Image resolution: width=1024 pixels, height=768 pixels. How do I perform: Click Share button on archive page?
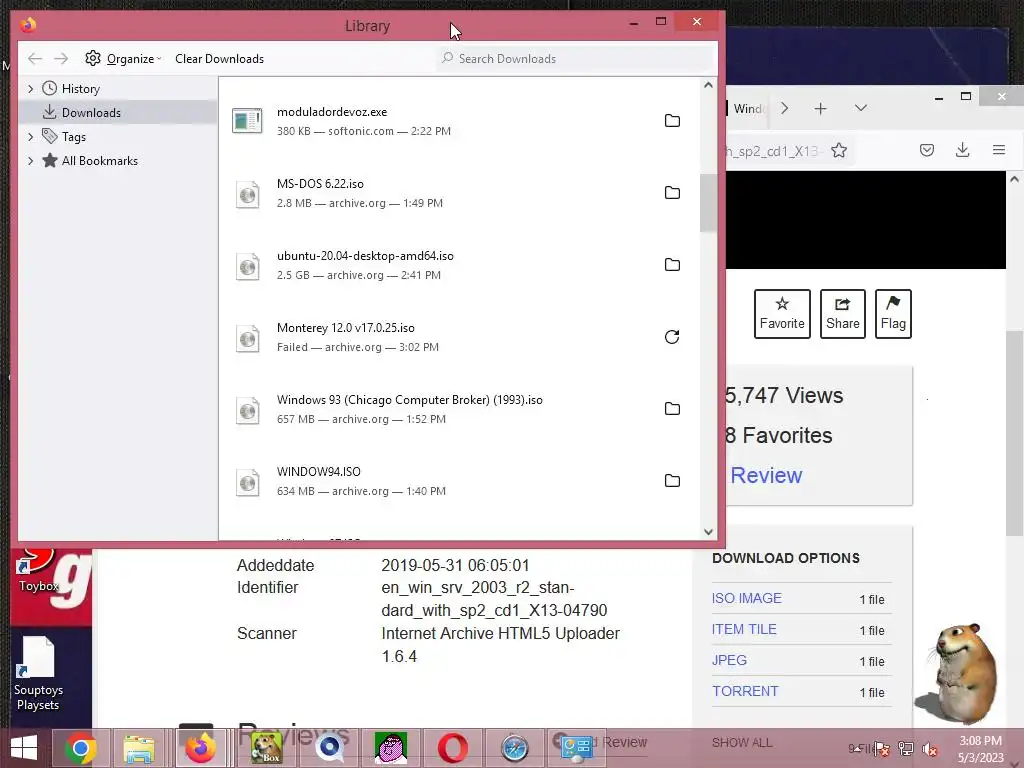coord(842,314)
